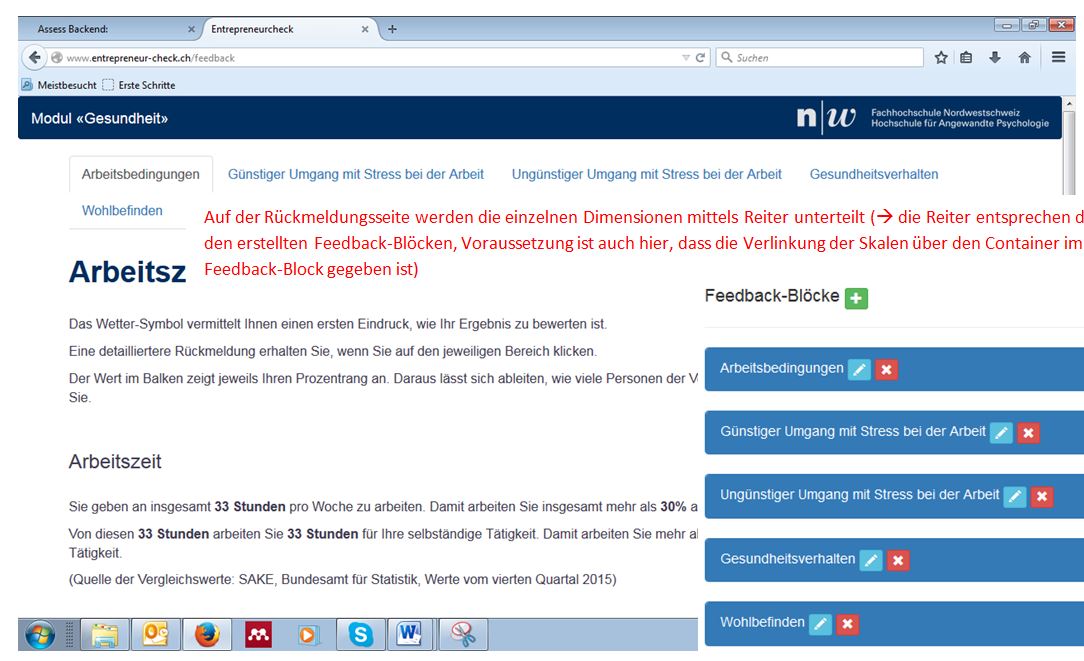Viewport: 1084px width, 661px height.
Task: Select the Arbeitsbedingungen page tab
Action: pyautogui.click(x=140, y=174)
